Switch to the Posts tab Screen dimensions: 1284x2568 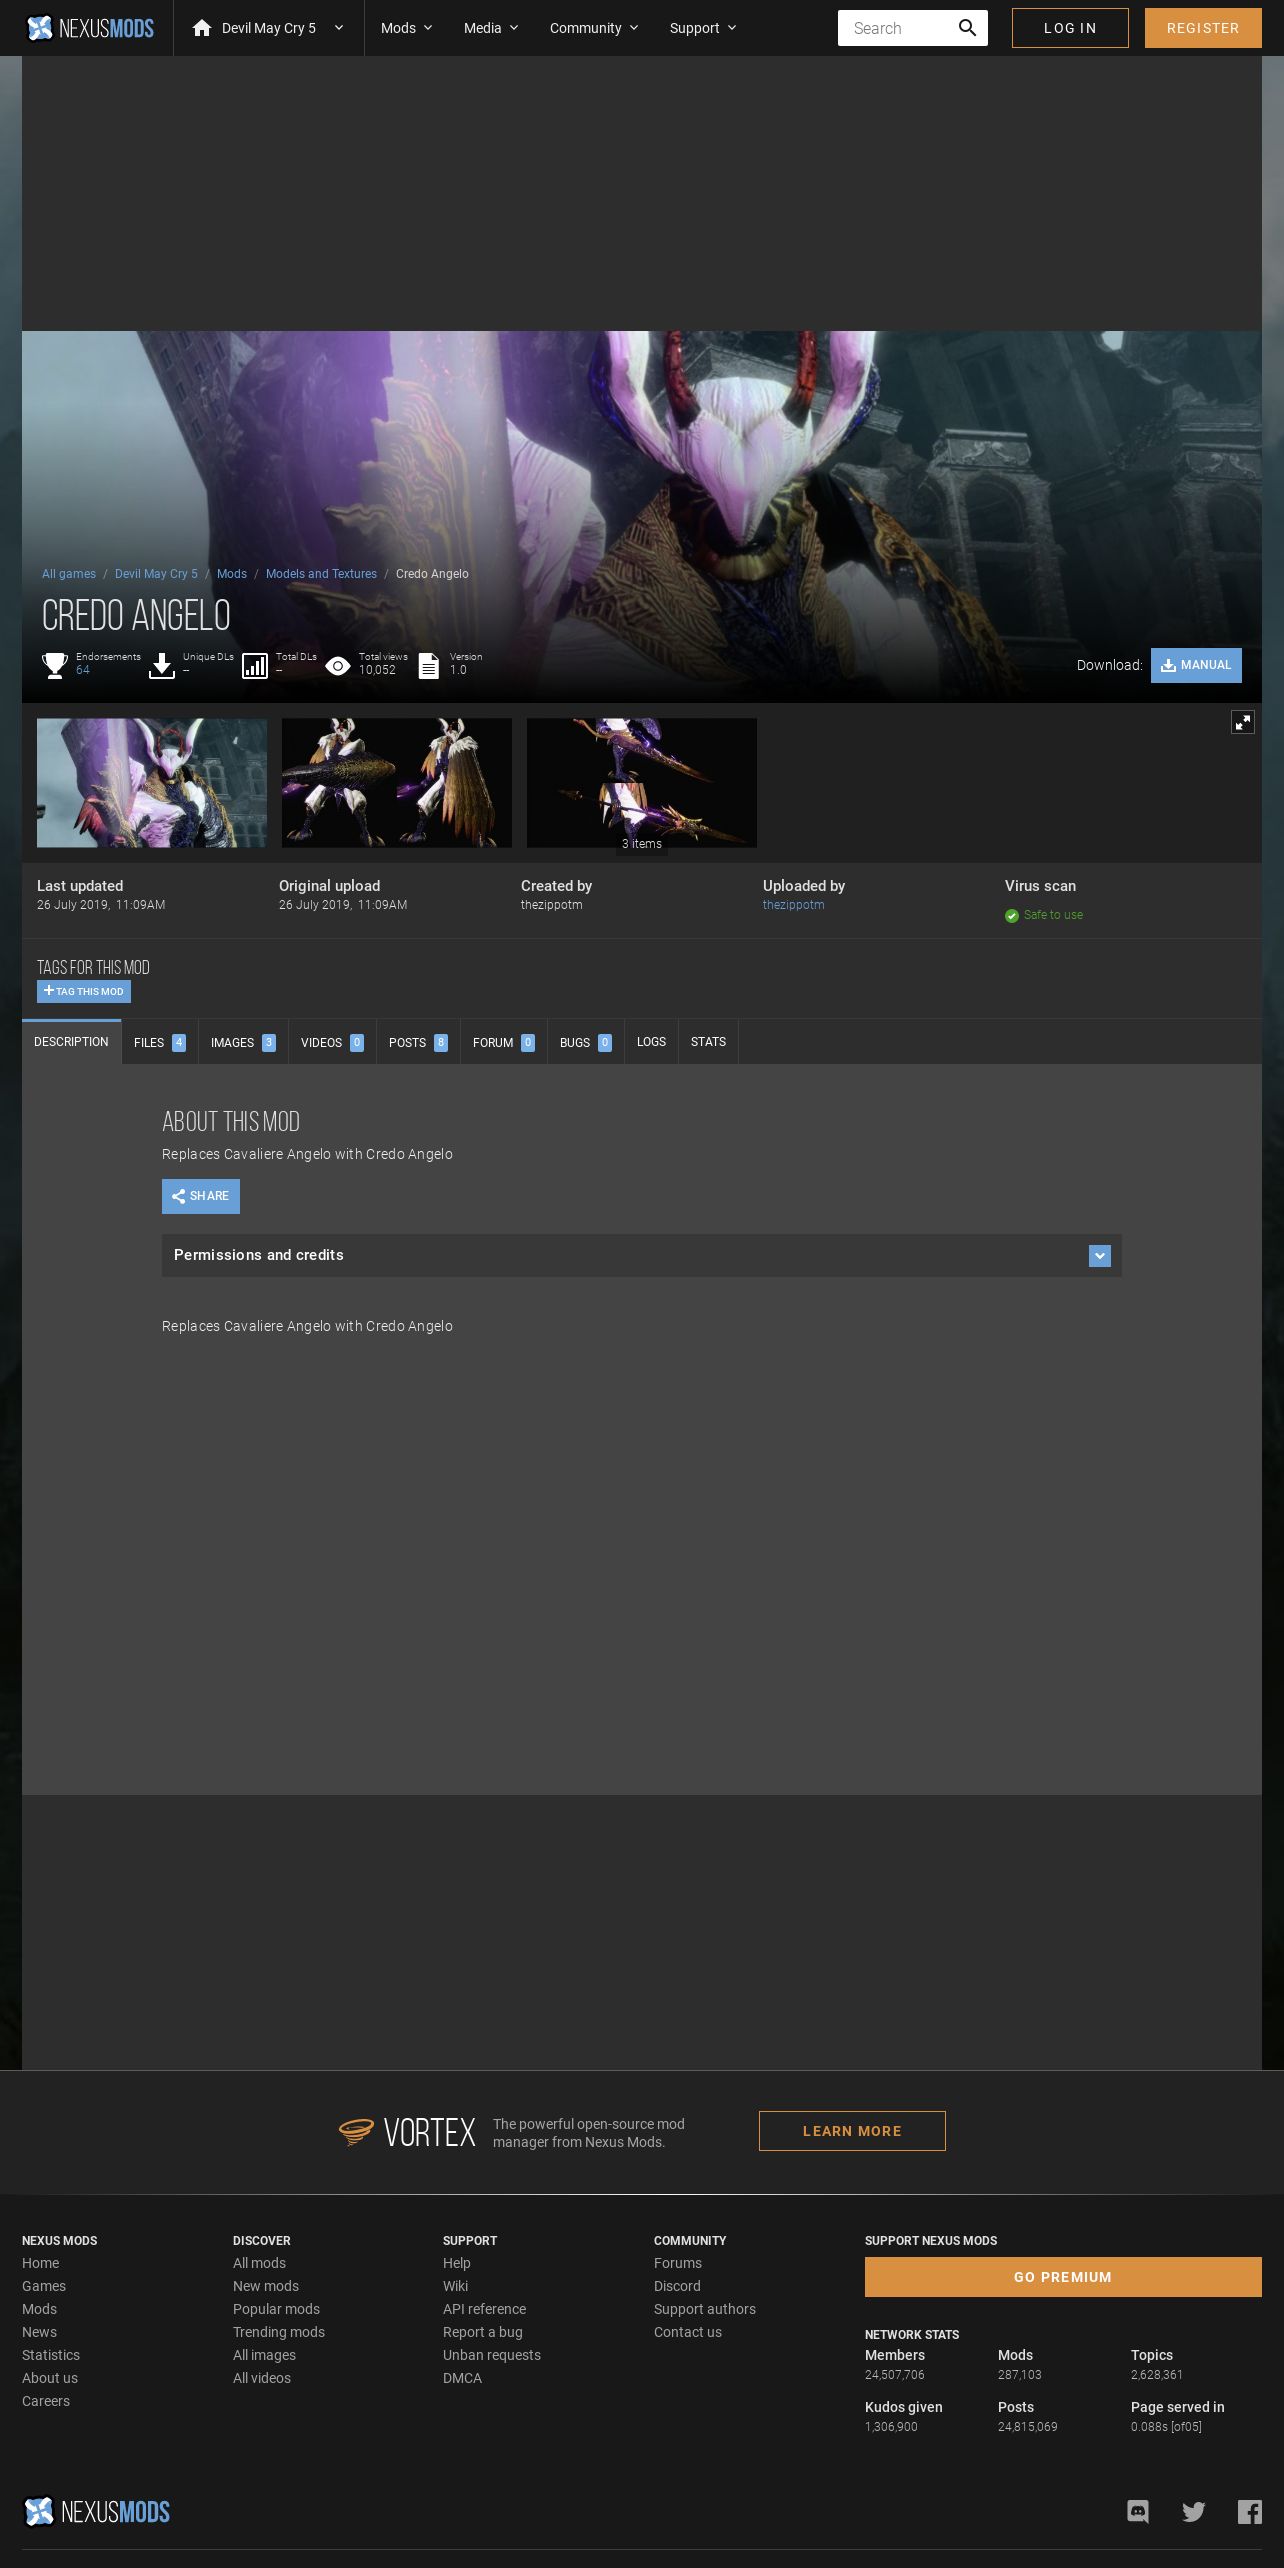[418, 1042]
